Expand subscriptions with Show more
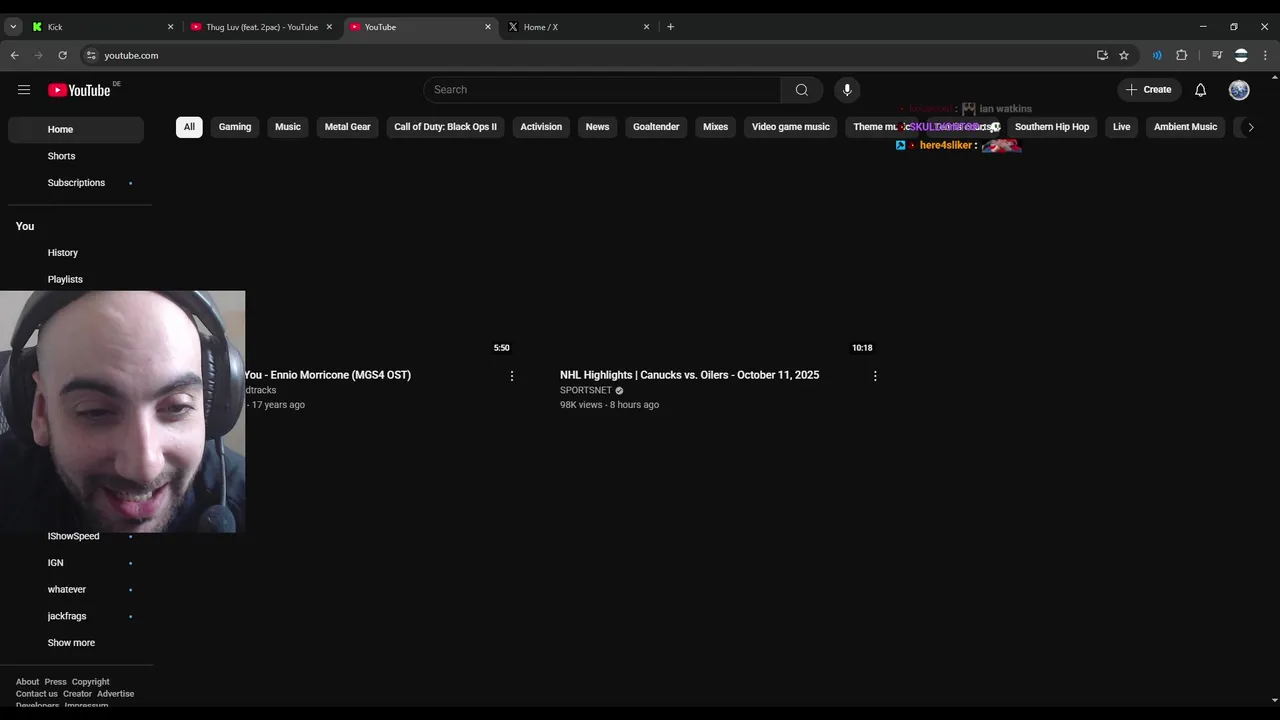 pyautogui.click(x=71, y=643)
